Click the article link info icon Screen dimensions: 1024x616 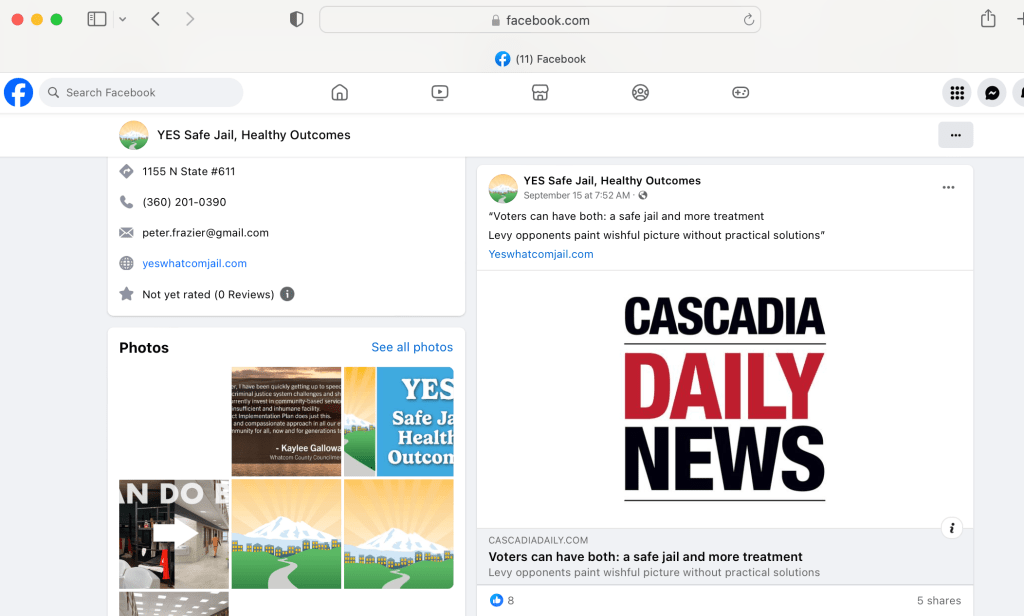(x=952, y=528)
